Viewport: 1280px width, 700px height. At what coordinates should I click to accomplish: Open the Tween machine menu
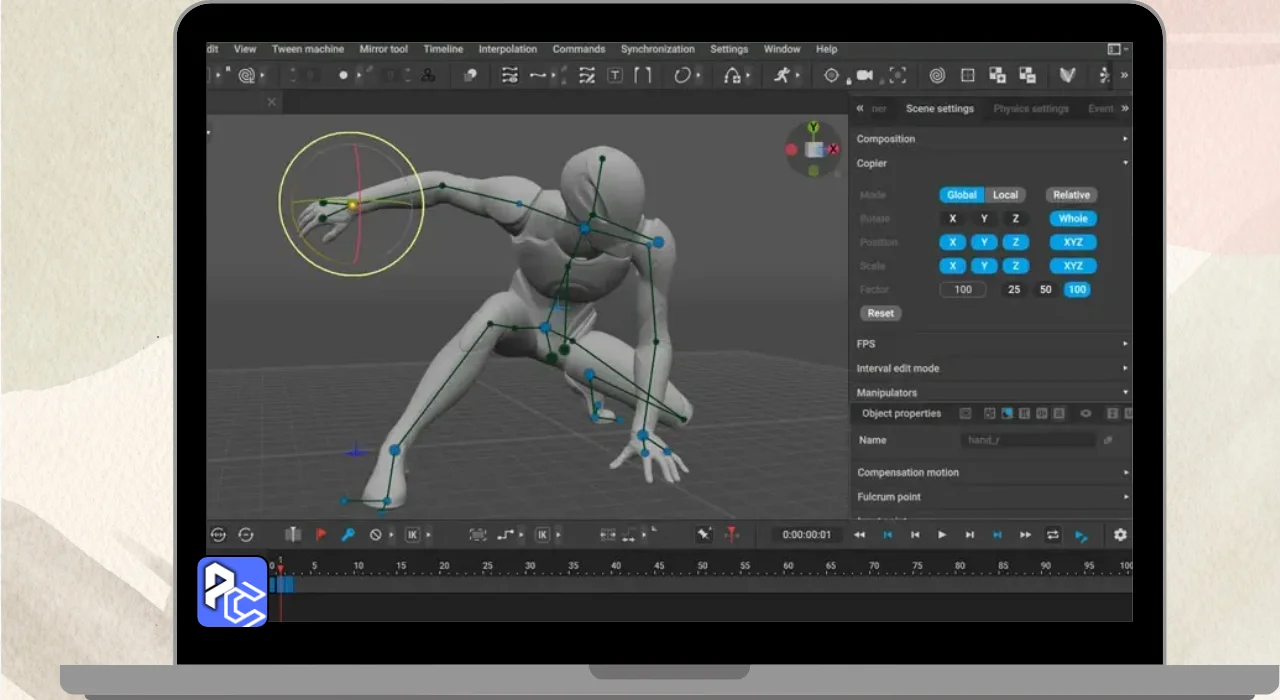pyautogui.click(x=307, y=49)
